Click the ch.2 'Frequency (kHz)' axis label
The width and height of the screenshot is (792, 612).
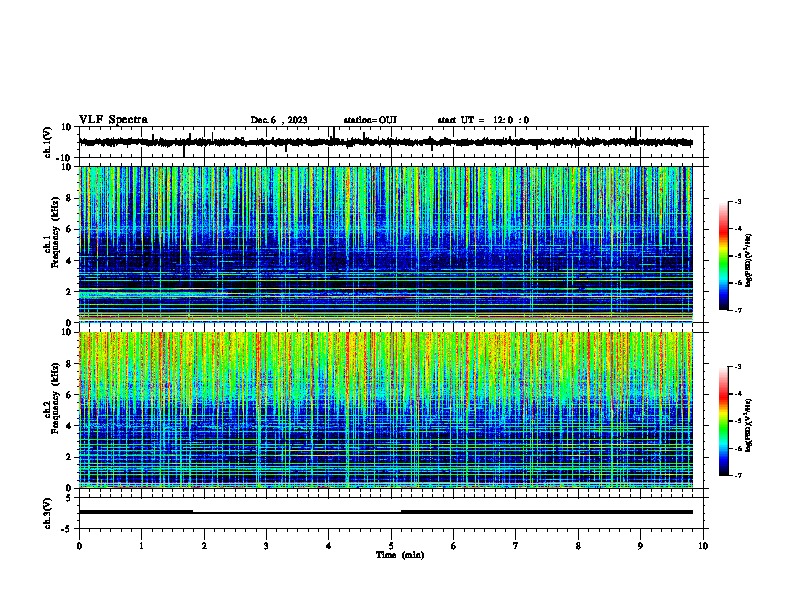tap(55, 398)
